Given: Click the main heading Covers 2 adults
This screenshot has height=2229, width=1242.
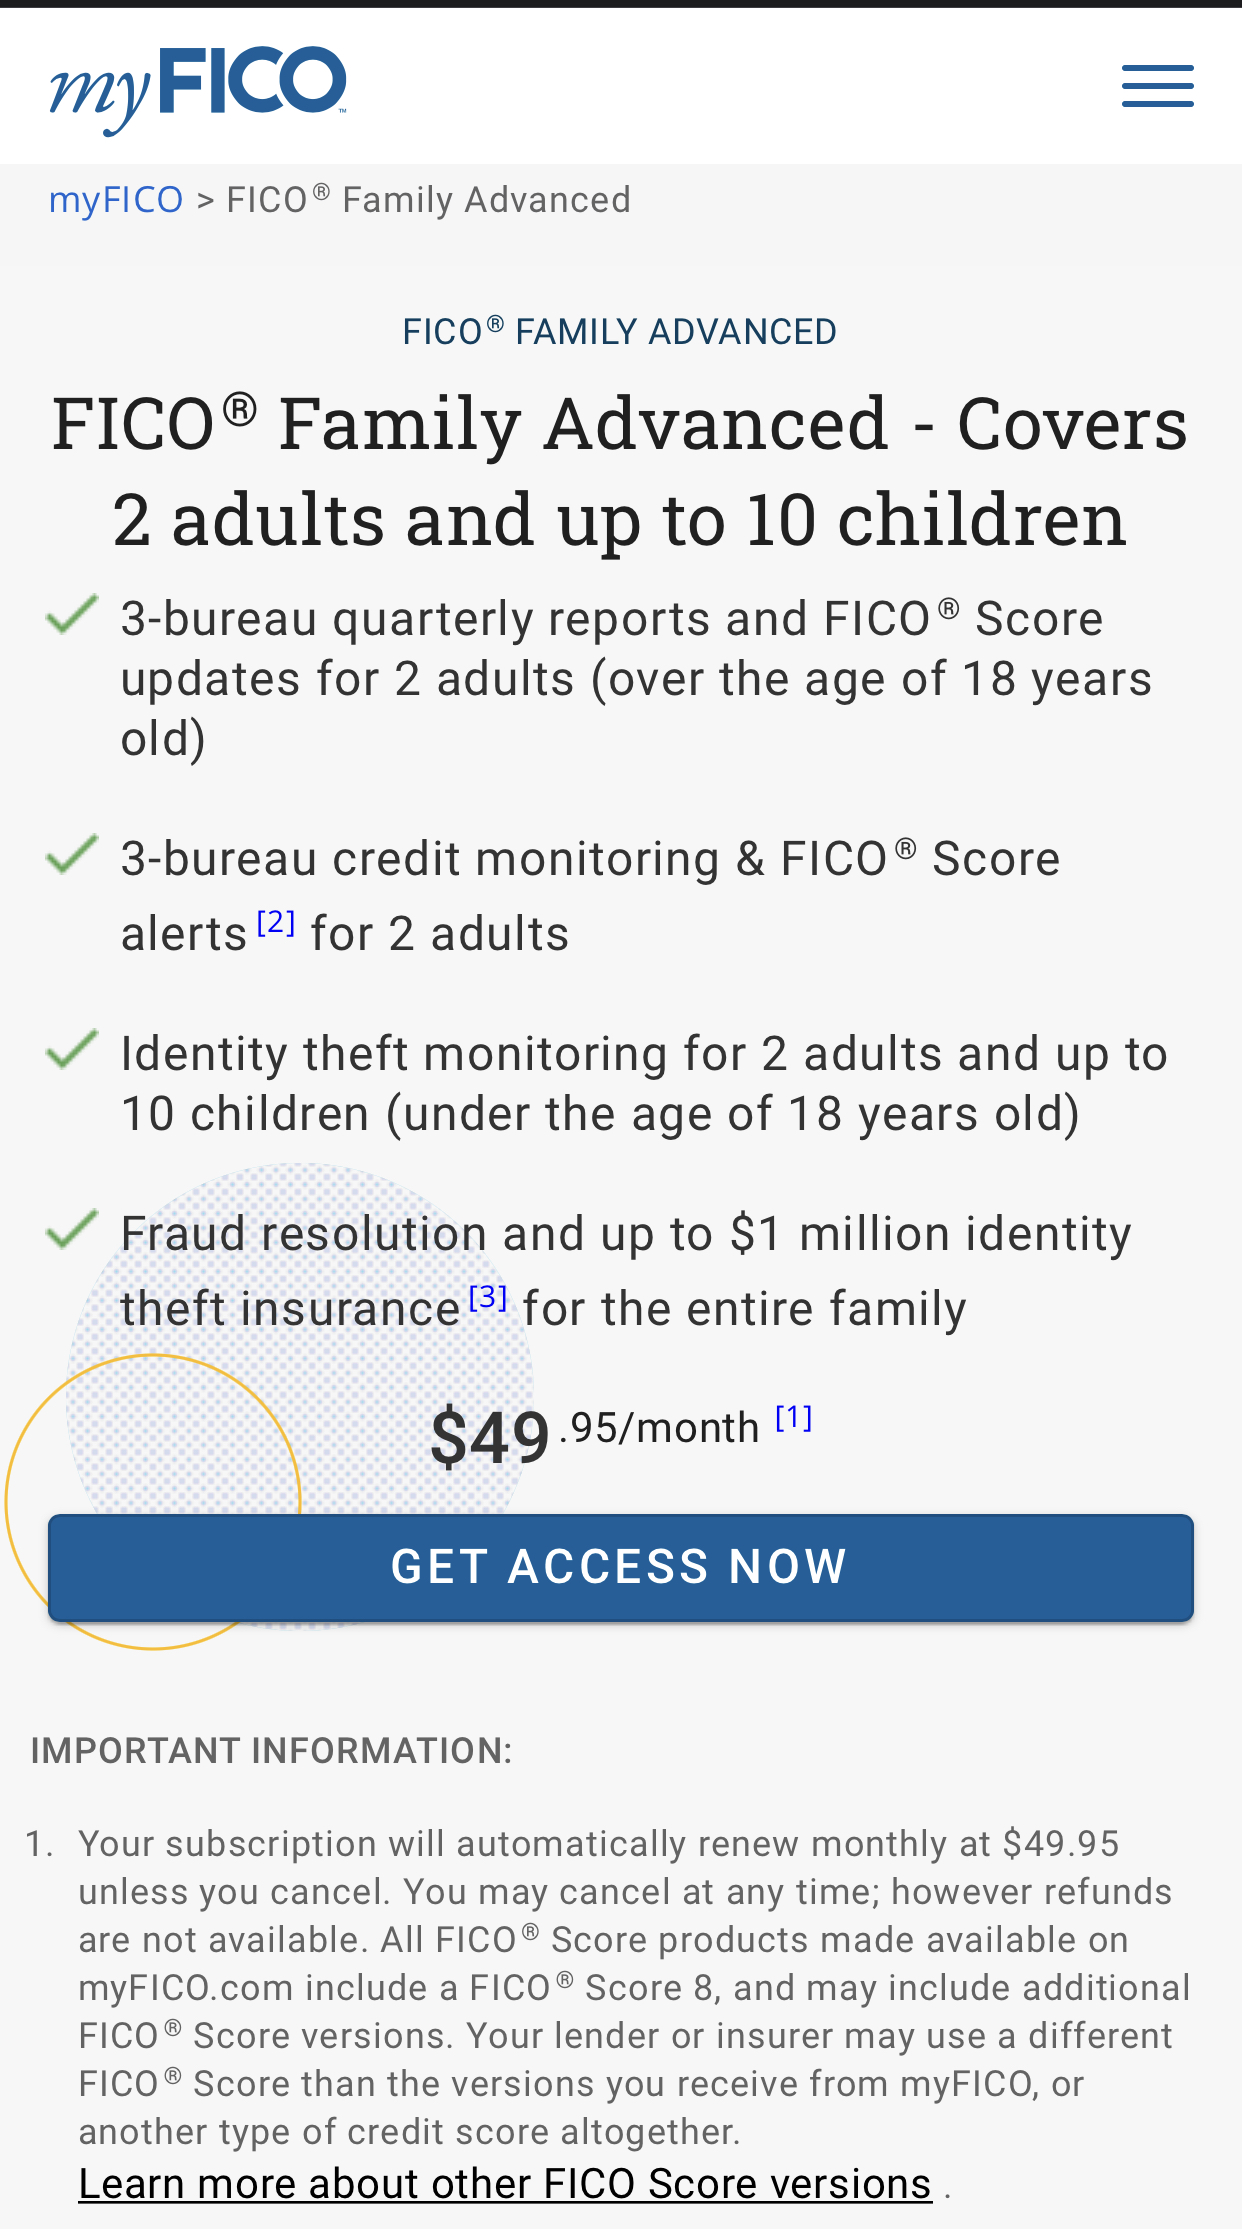Looking at the screenshot, I should tap(620, 471).
